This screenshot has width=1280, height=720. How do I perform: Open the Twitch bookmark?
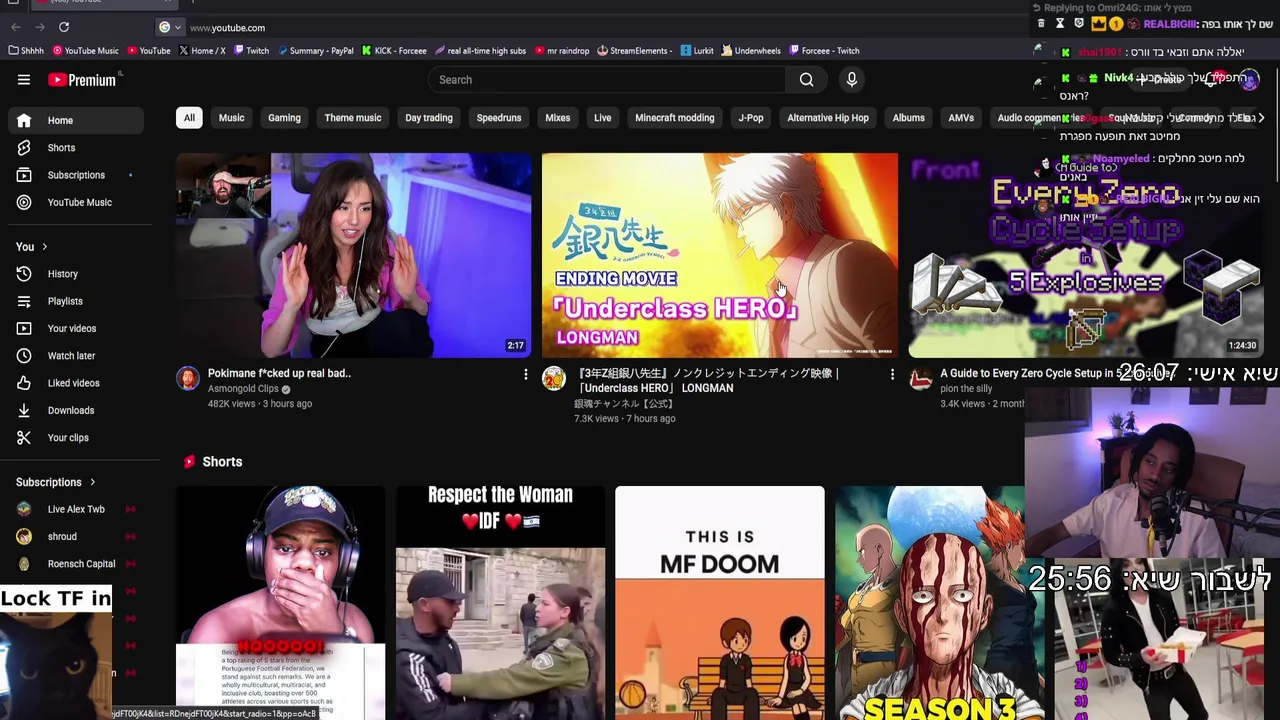coord(251,51)
